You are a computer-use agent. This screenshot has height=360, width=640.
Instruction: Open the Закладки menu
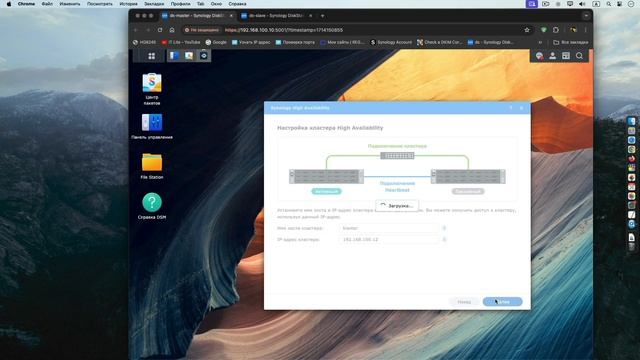tap(154, 4)
